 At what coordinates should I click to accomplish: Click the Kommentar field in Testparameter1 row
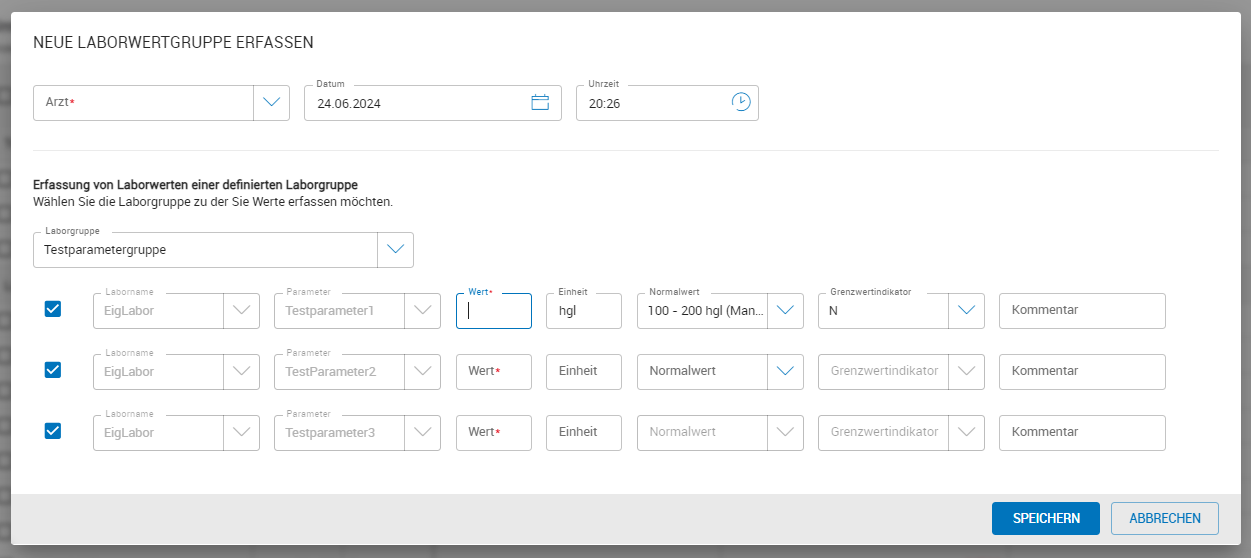[1082, 311]
